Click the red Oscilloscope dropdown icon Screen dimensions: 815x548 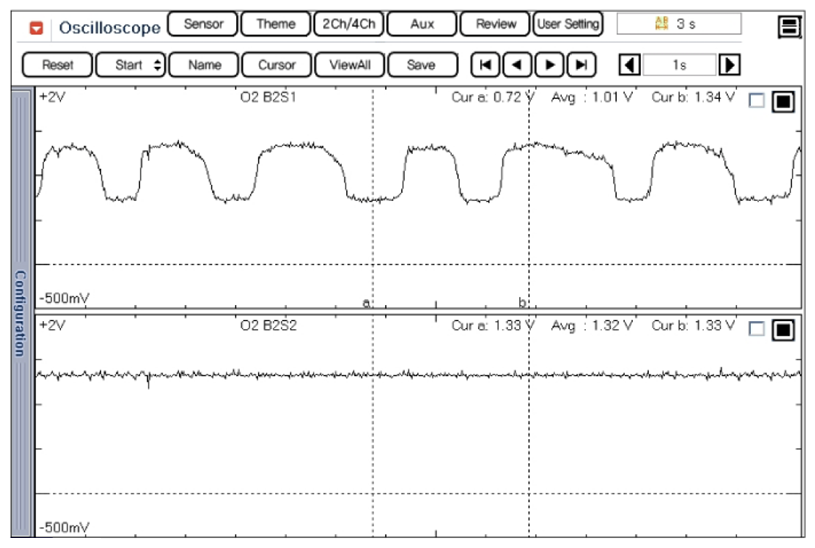(x=36, y=27)
